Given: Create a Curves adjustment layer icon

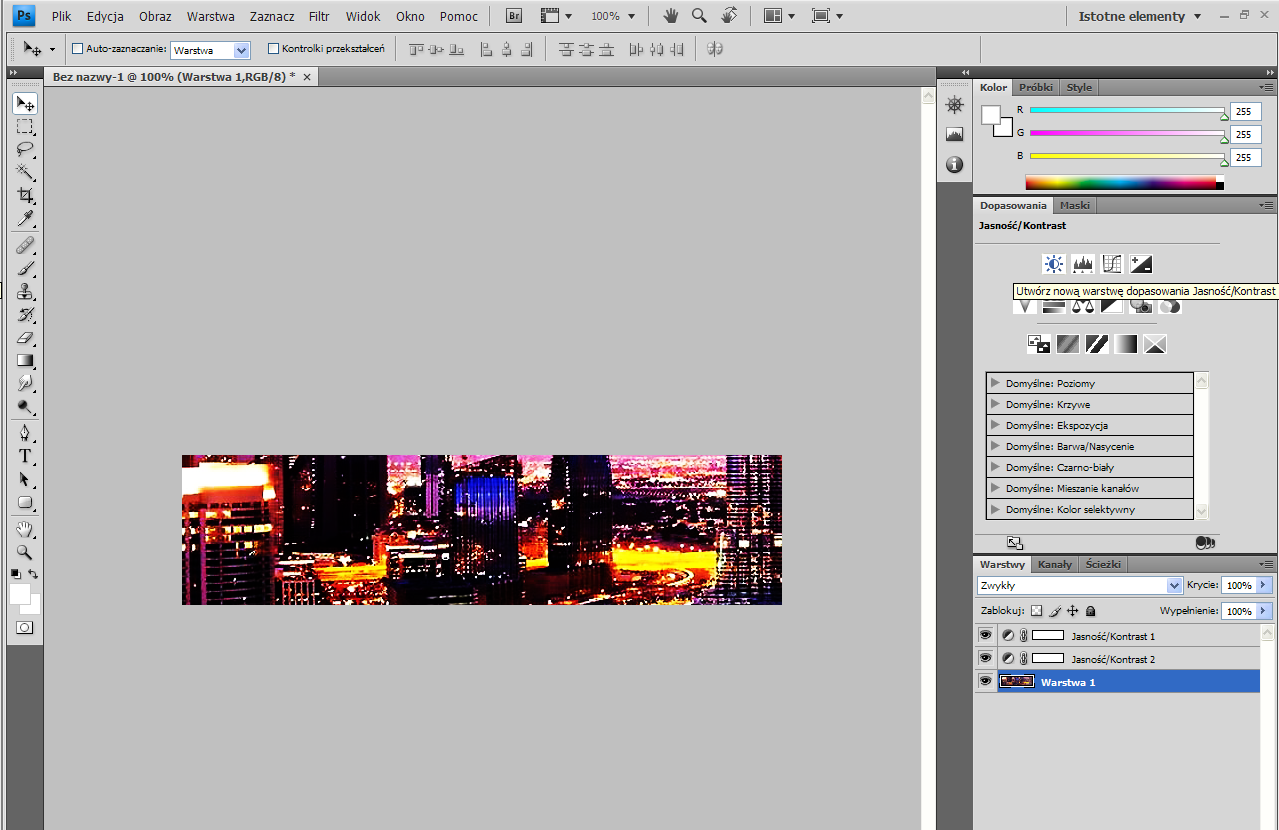Looking at the screenshot, I should coord(1112,264).
